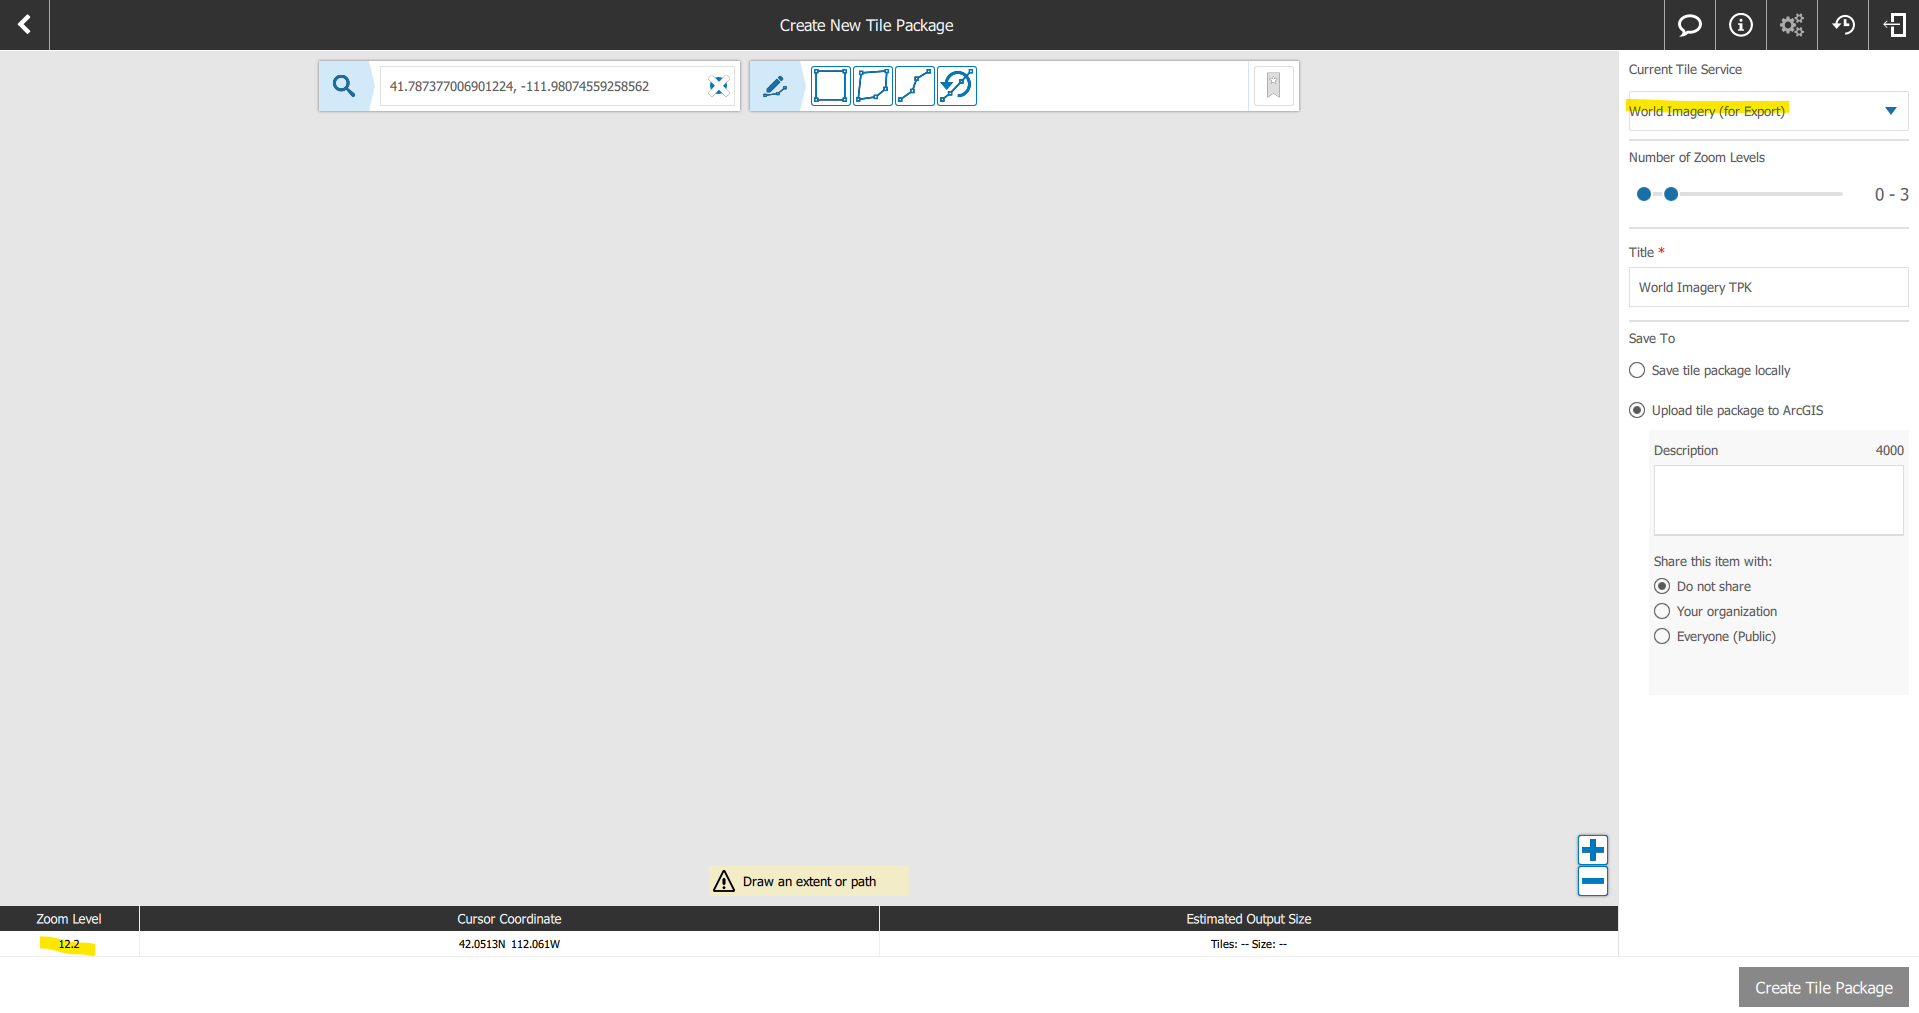1919x1013 pixels.
Task: Clear the coordinate search field
Action: tap(718, 86)
